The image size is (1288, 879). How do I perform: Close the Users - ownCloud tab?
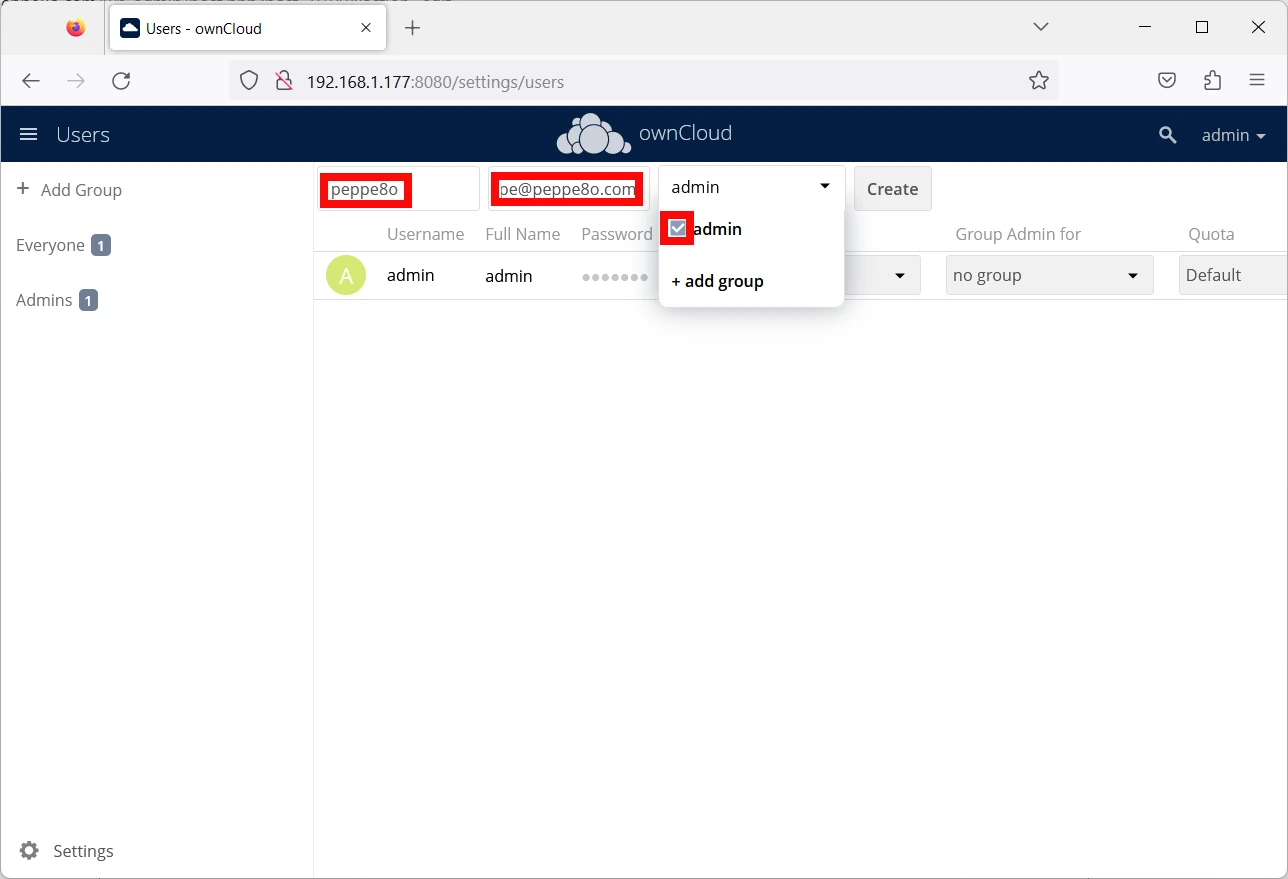tap(366, 28)
